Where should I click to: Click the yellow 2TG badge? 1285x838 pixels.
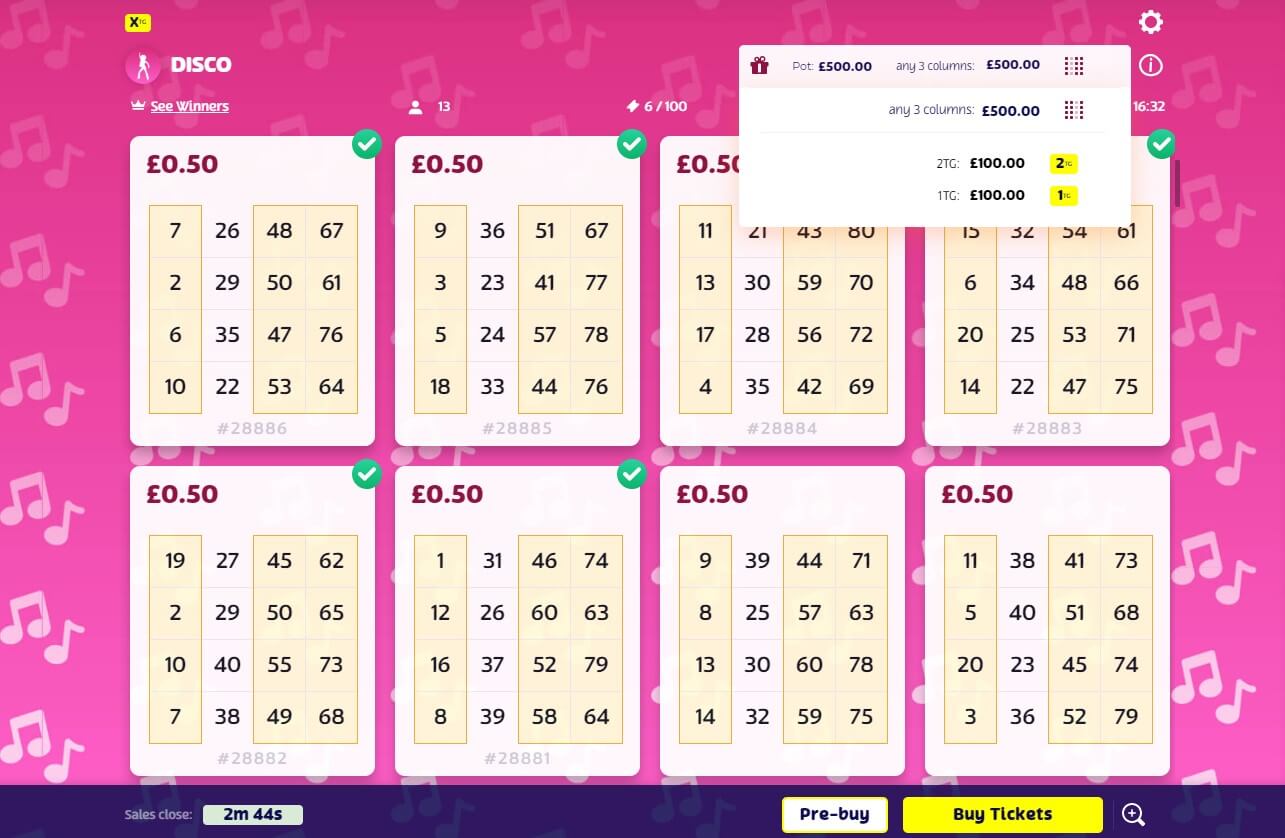point(1063,163)
